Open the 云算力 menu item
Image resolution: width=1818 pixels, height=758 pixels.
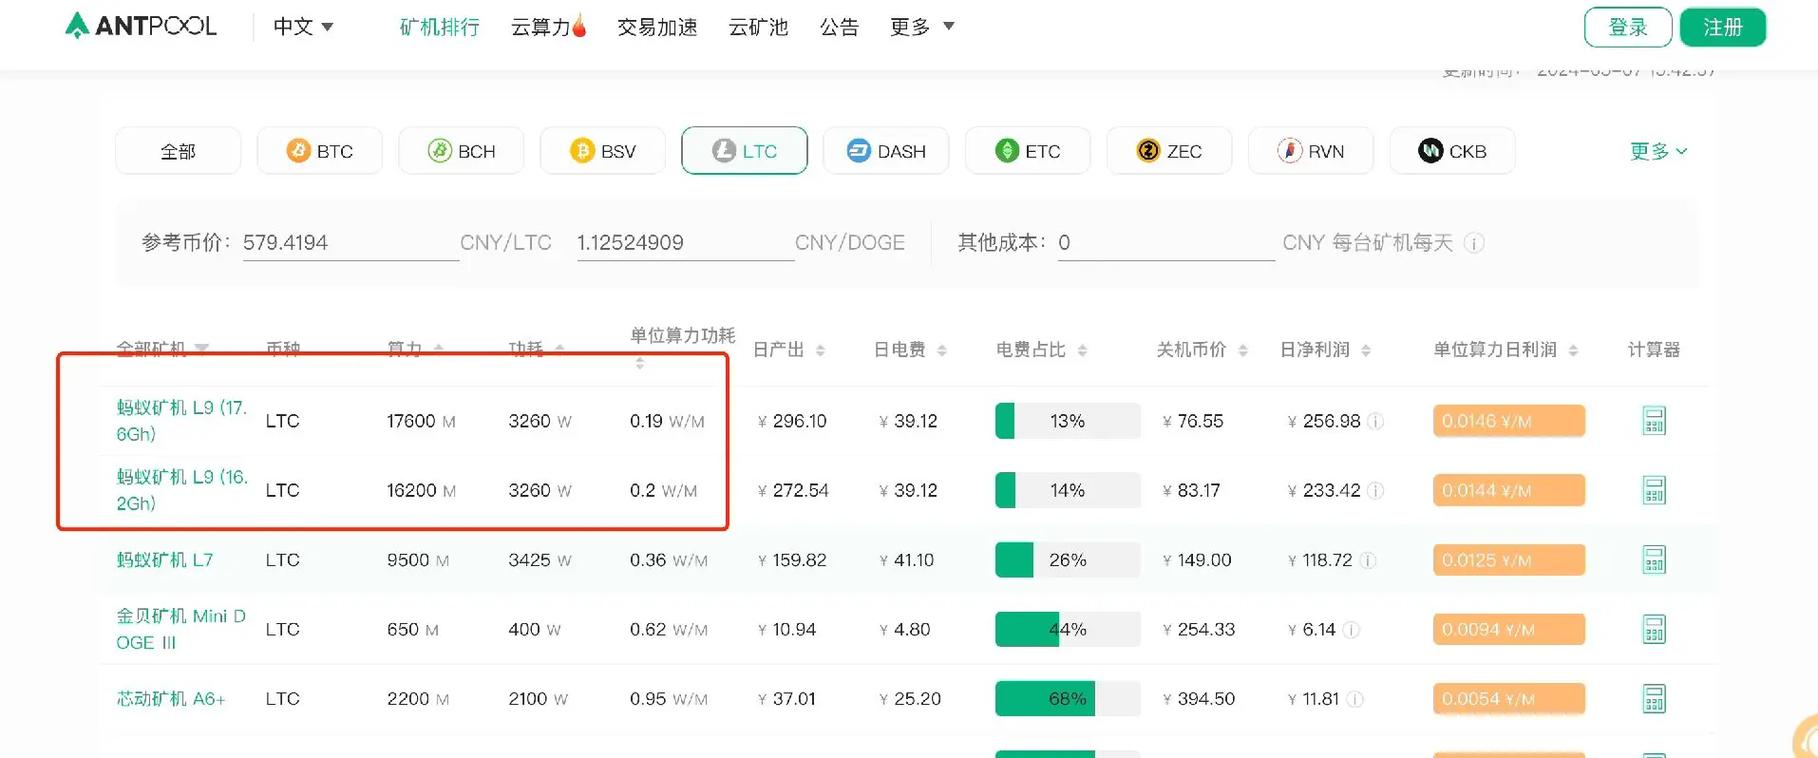(548, 27)
